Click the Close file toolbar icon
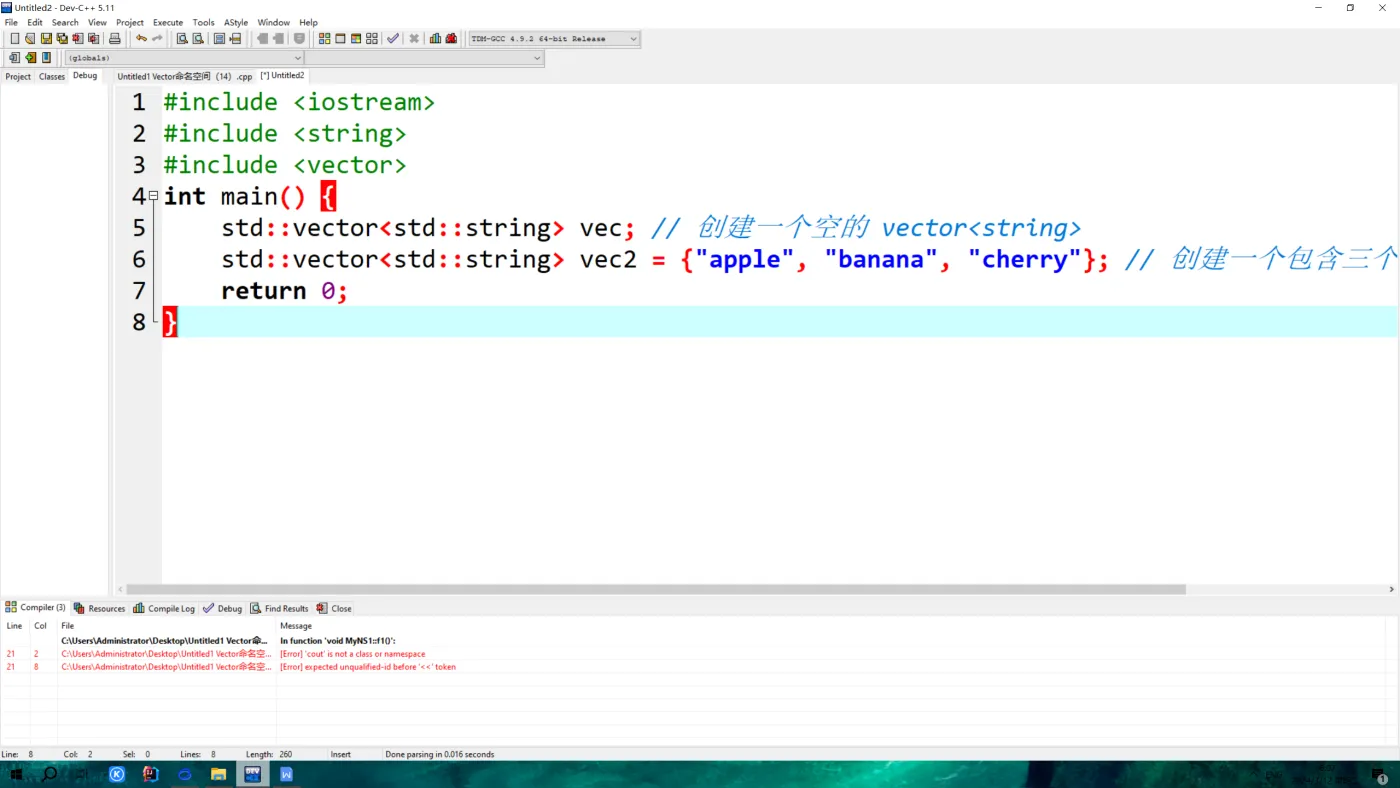 78,39
